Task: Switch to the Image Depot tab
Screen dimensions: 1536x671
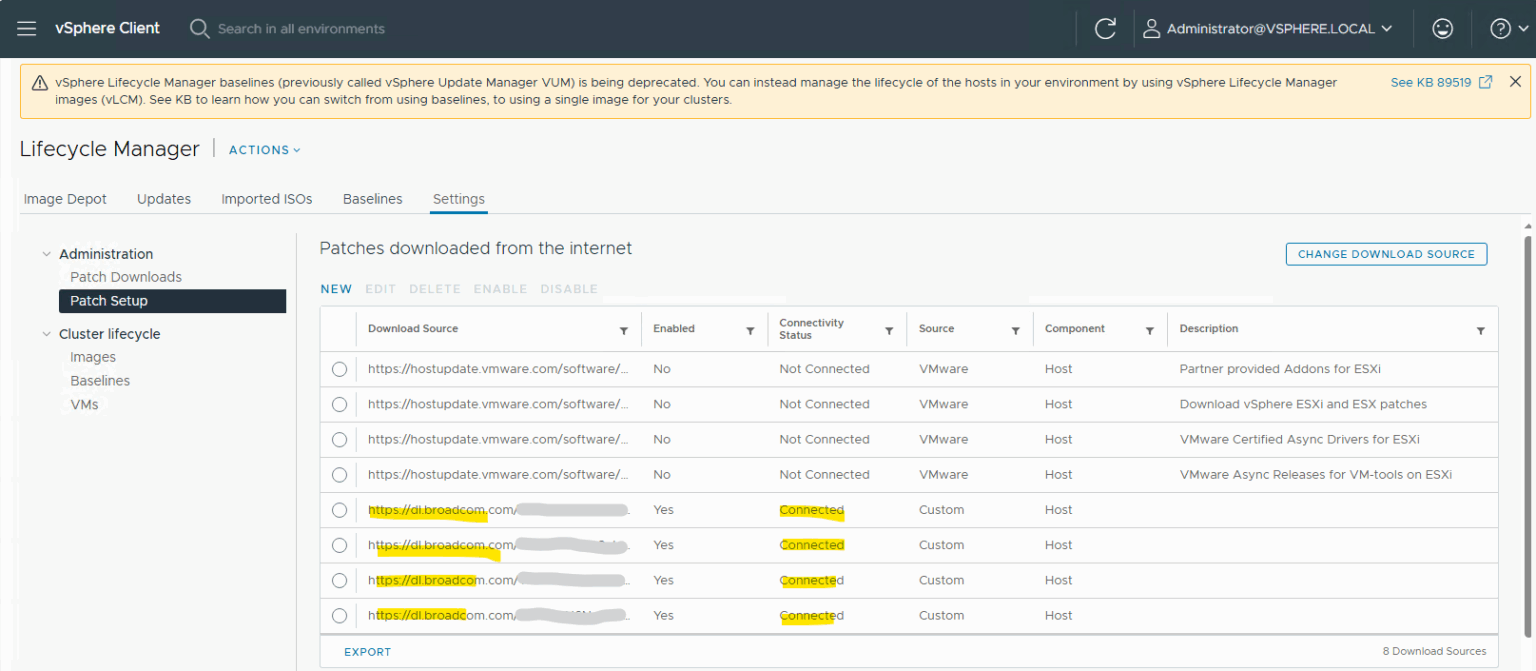Action: (x=64, y=199)
